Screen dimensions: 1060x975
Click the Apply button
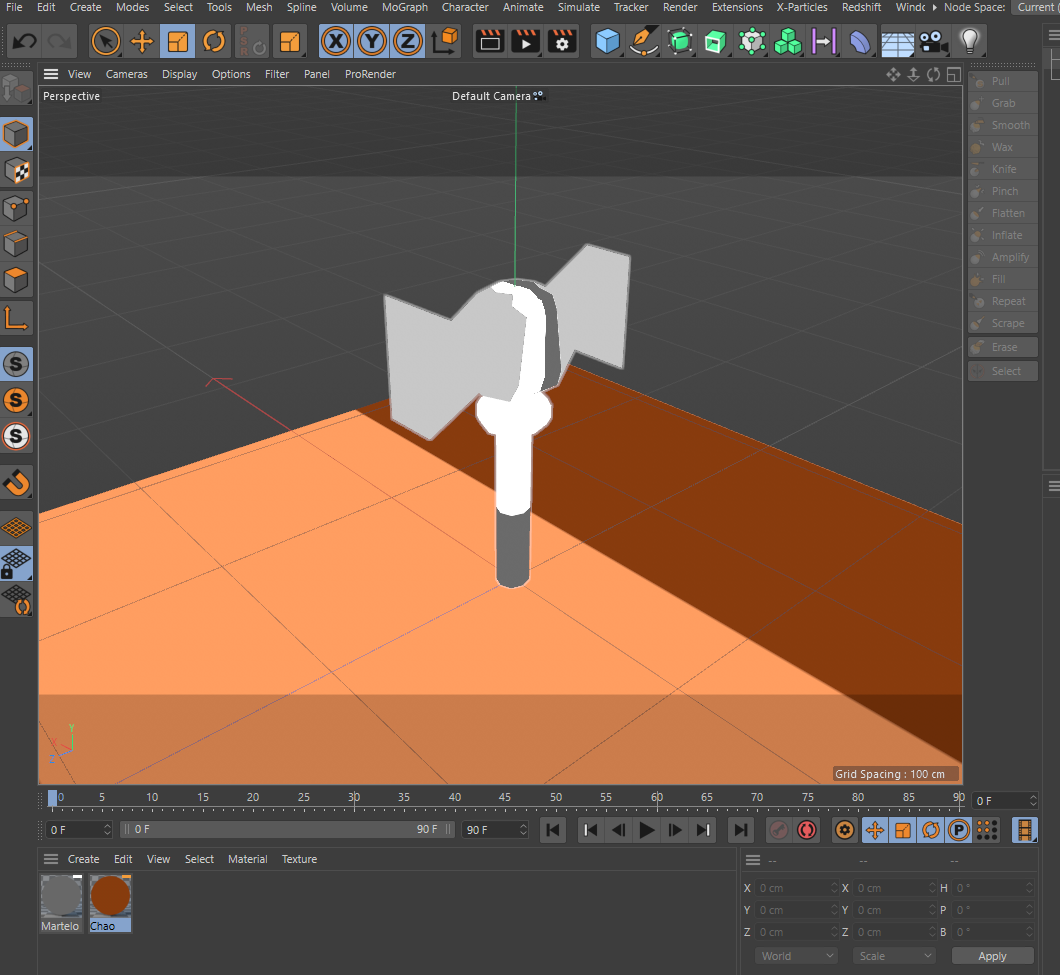coord(992,956)
